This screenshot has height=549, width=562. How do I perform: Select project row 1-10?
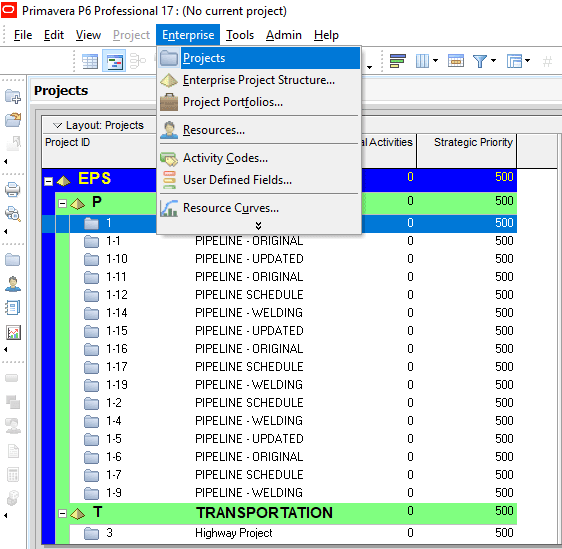click(x=293, y=259)
